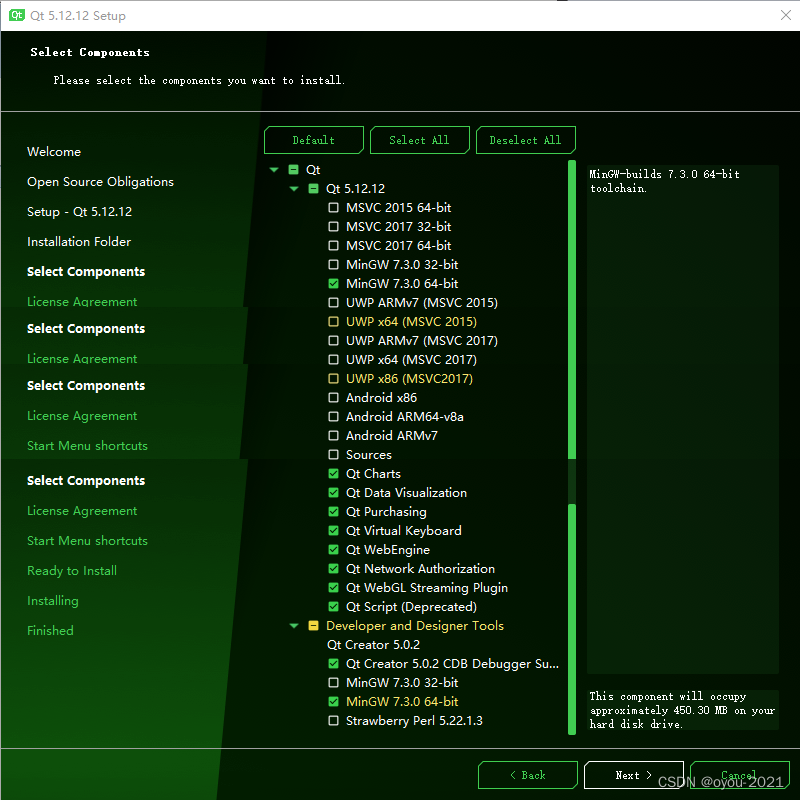Check Strawberry Perl 5.22.1.3
The width and height of the screenshot is (800, 800).
334,720
